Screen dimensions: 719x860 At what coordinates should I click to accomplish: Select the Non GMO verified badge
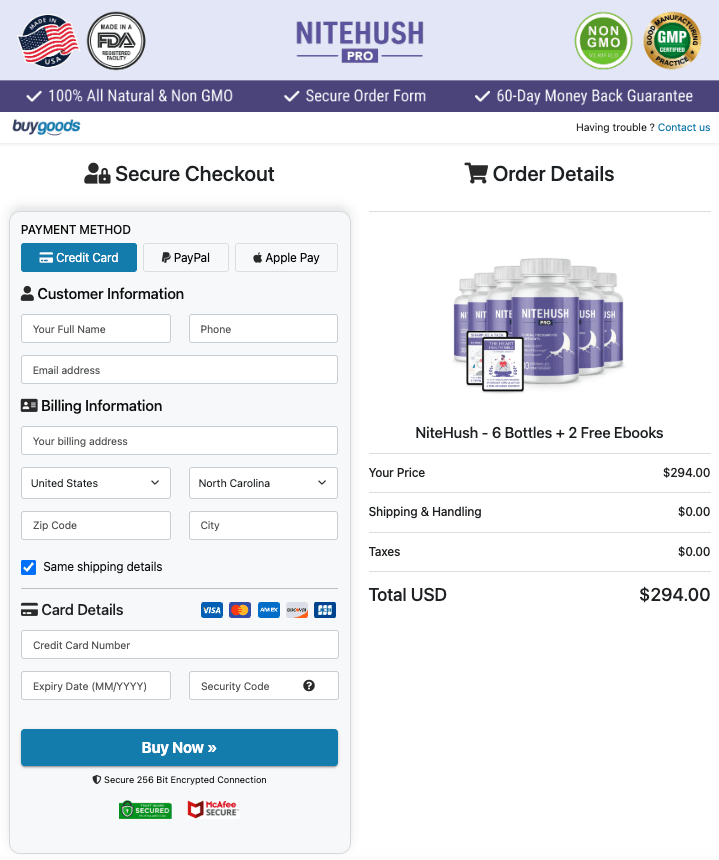click(x=603, y=41)
